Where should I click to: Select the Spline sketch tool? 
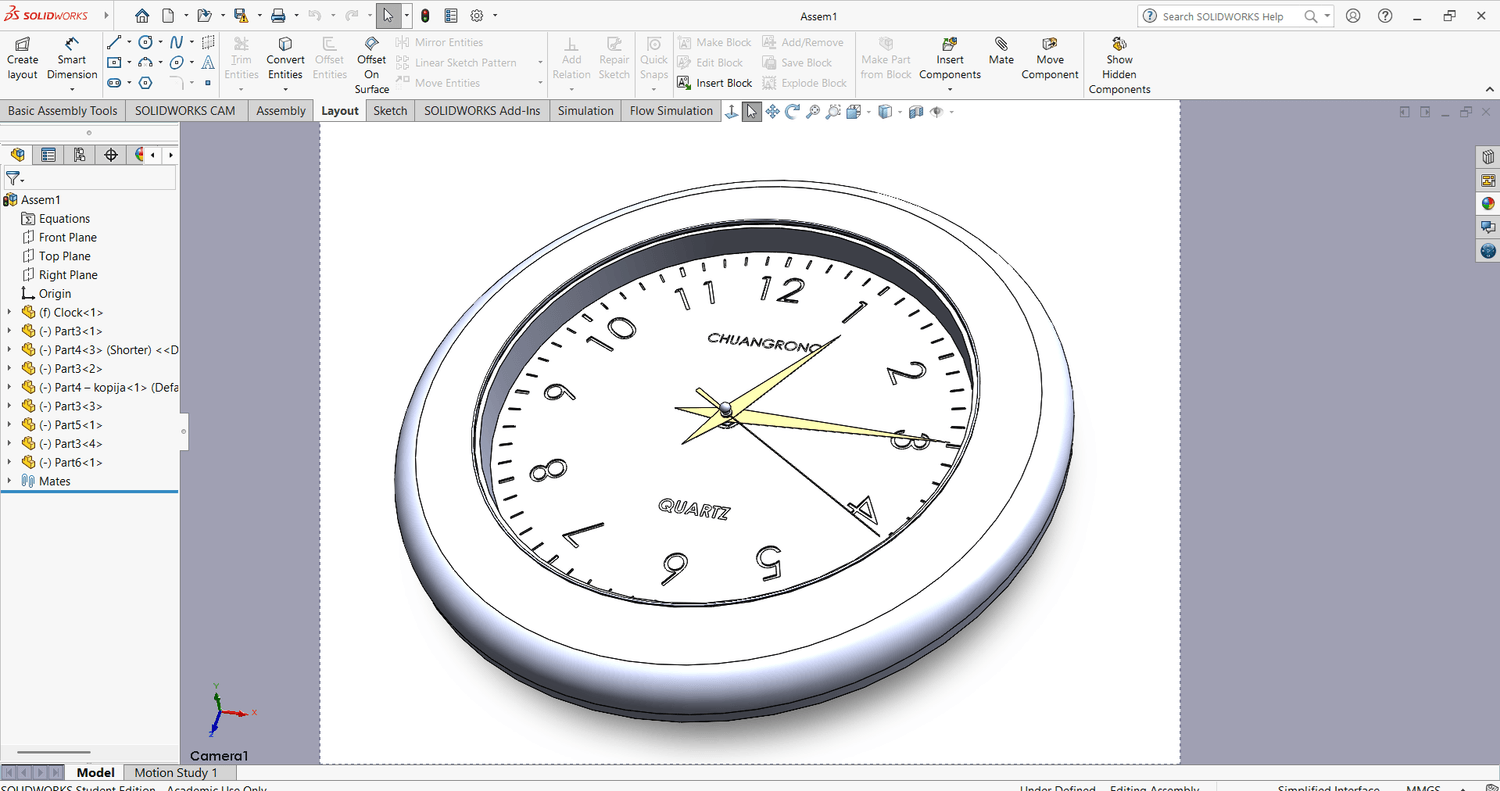click(176, 42)
